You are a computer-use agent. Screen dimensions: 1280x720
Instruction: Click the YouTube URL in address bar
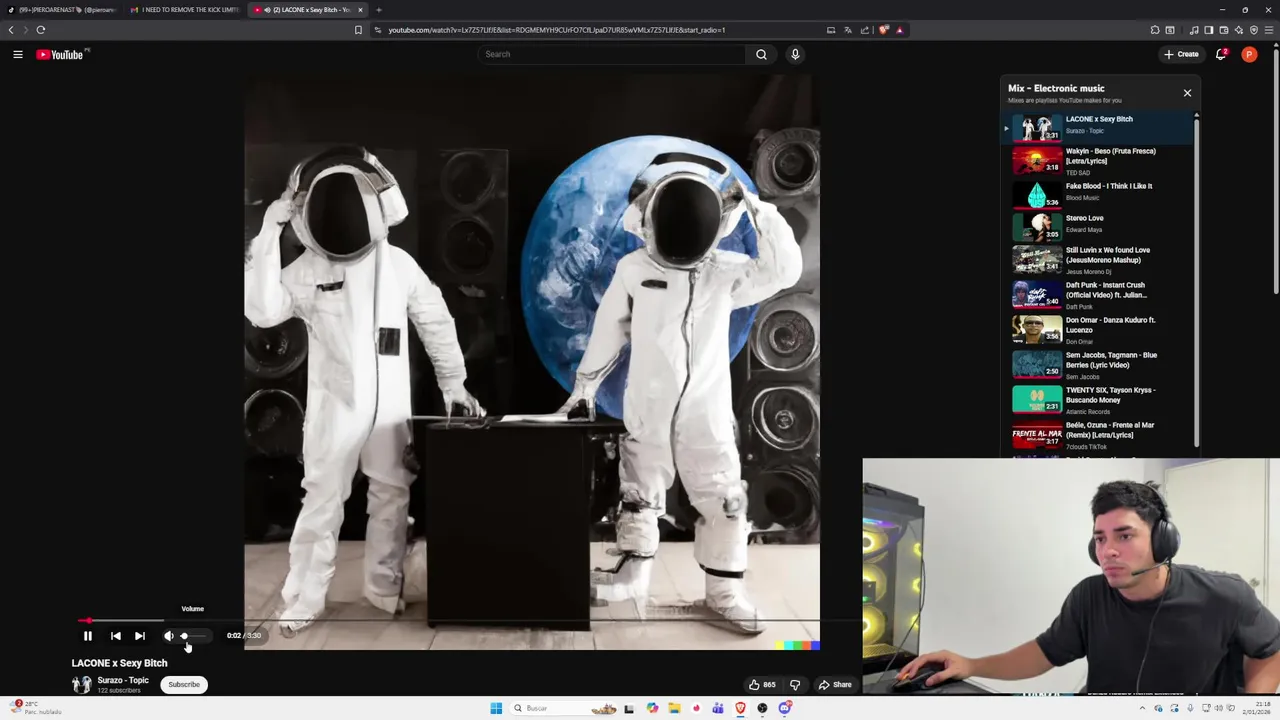pyautogui.click(x=557, y=30)
